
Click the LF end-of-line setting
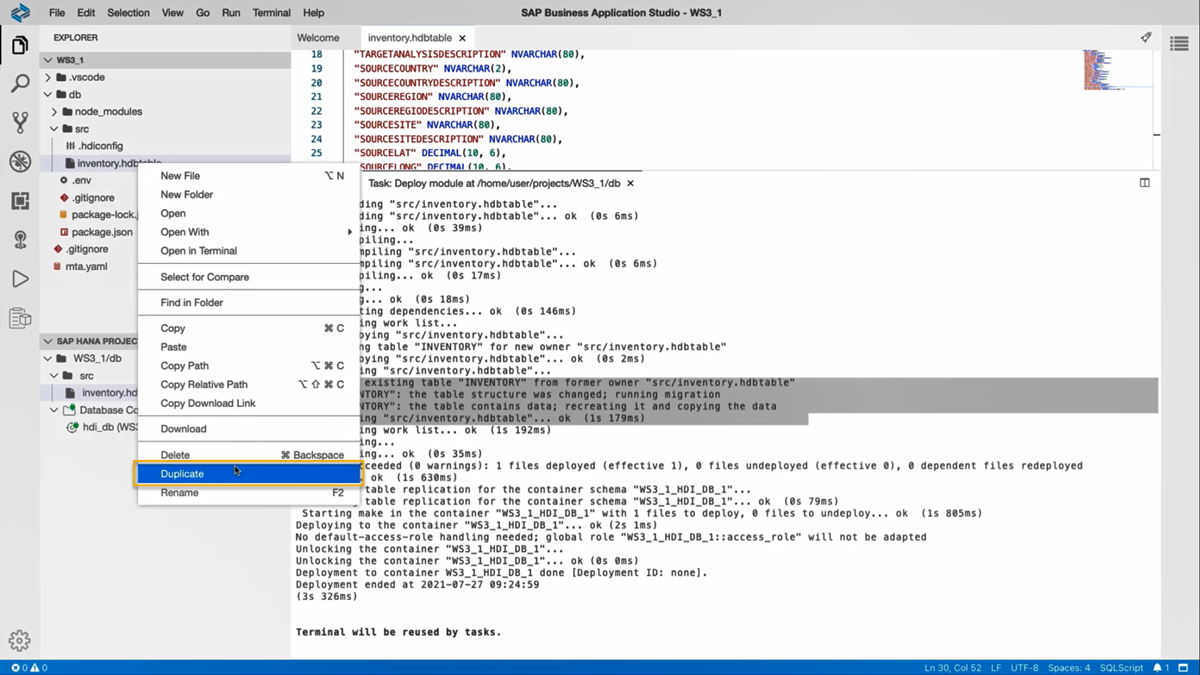(996, 667)
